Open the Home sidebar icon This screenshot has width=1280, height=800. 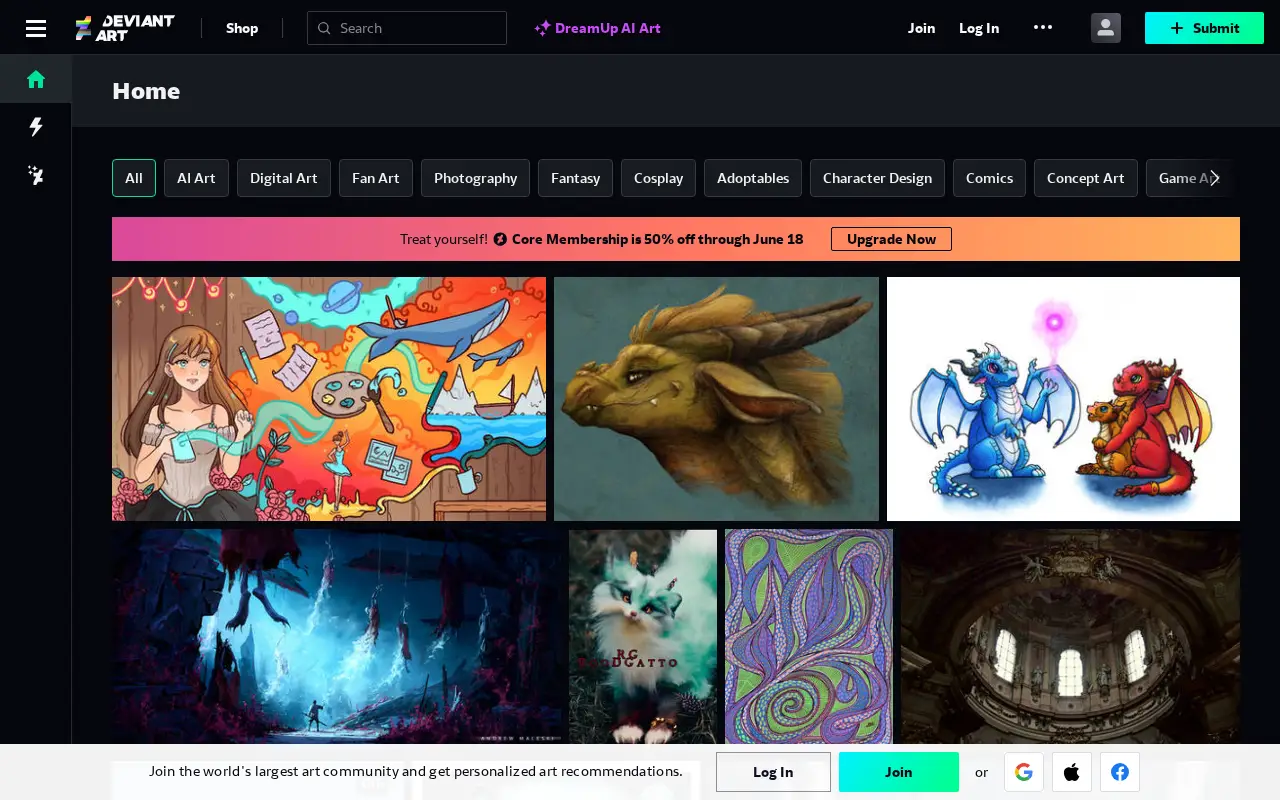[36, 79]
